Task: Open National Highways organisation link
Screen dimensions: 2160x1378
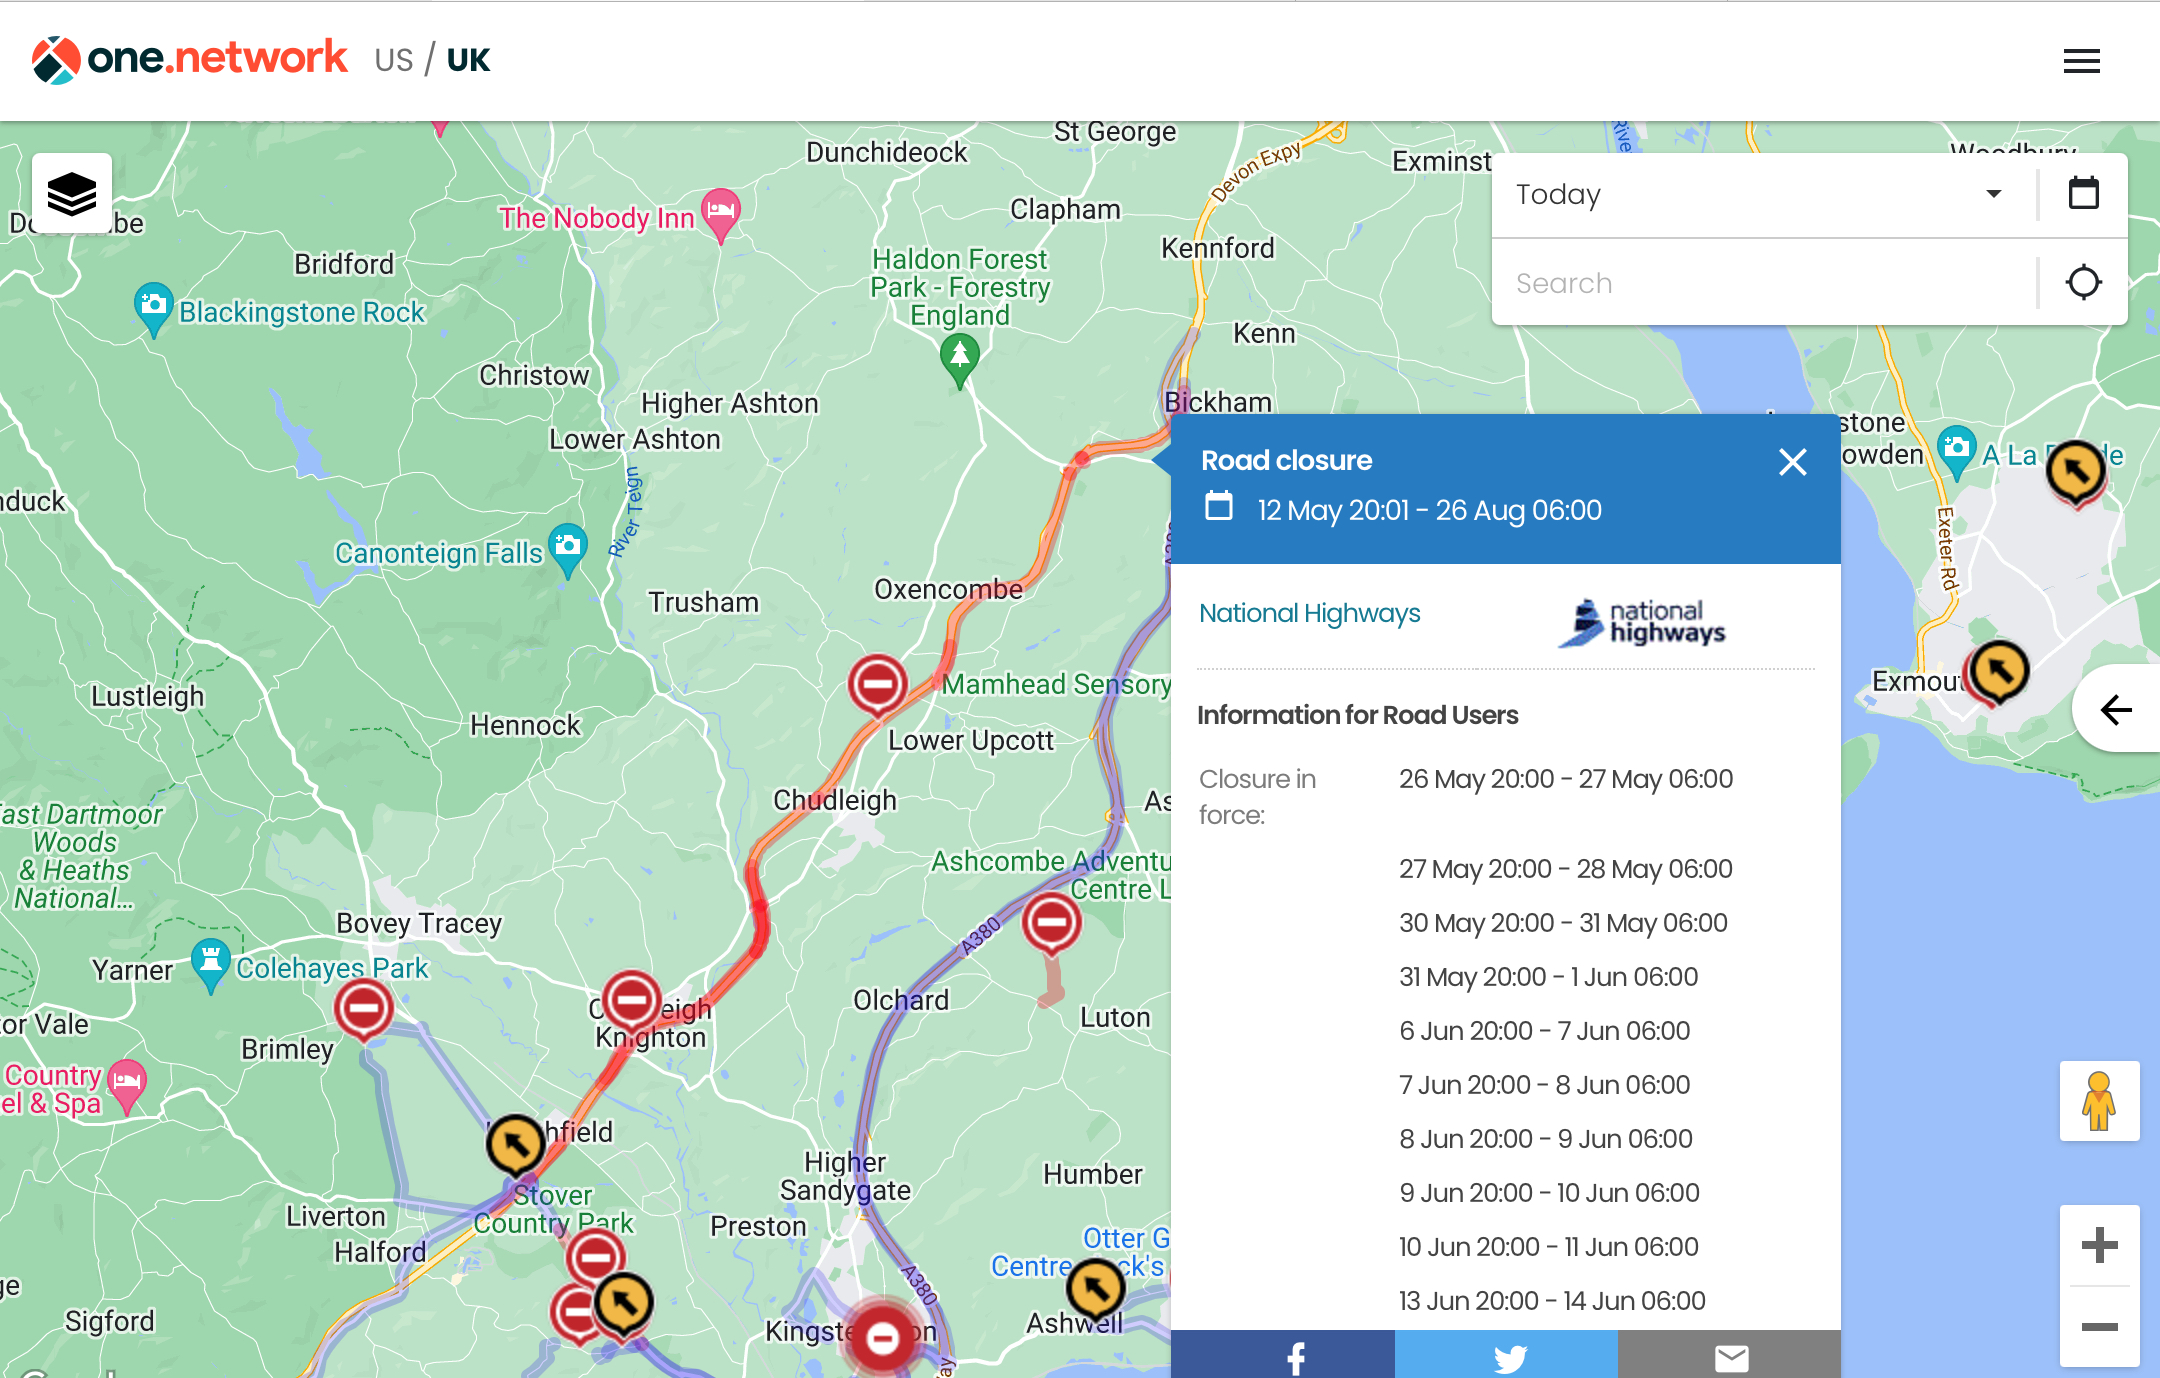Action: (1309, 613)
